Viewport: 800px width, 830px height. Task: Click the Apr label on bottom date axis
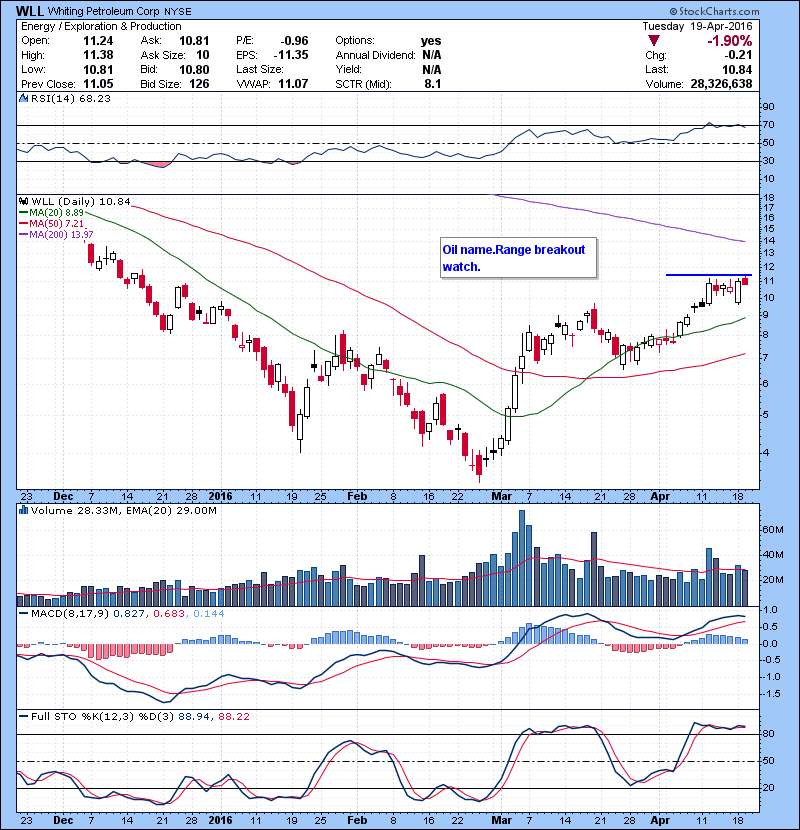[660, 820]
